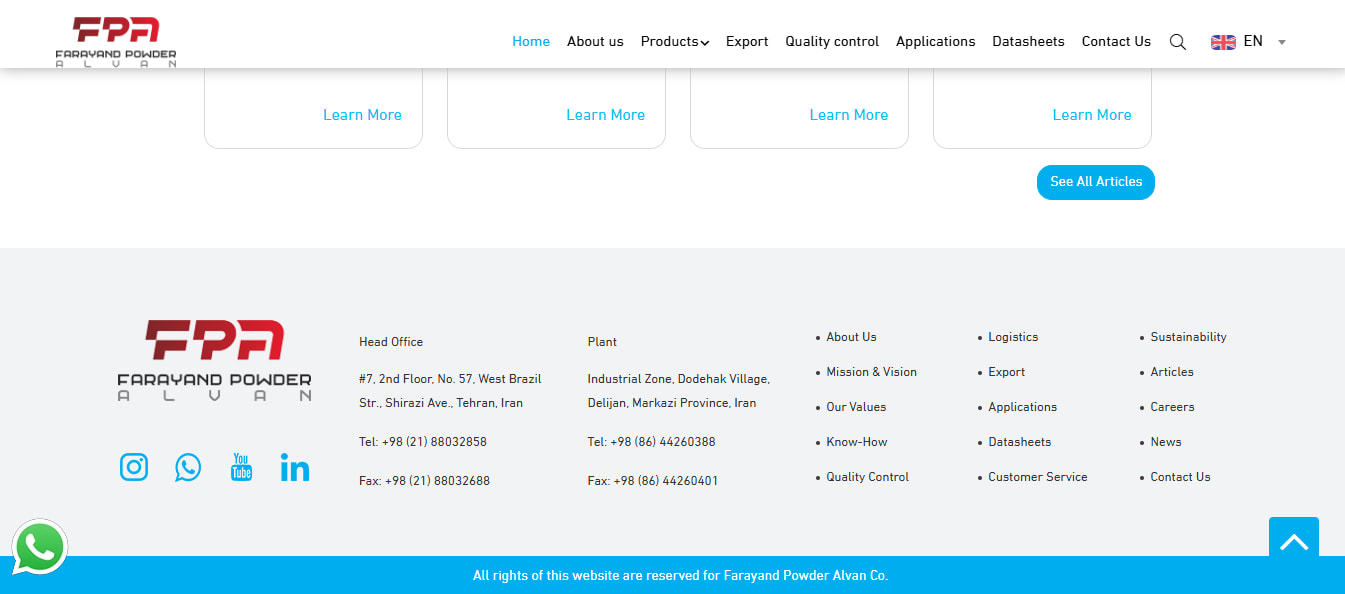This screenshot has height=594, width=1345.
Task: Click the Farayand Powder Alvan footer logo
Action: (215, 360)
